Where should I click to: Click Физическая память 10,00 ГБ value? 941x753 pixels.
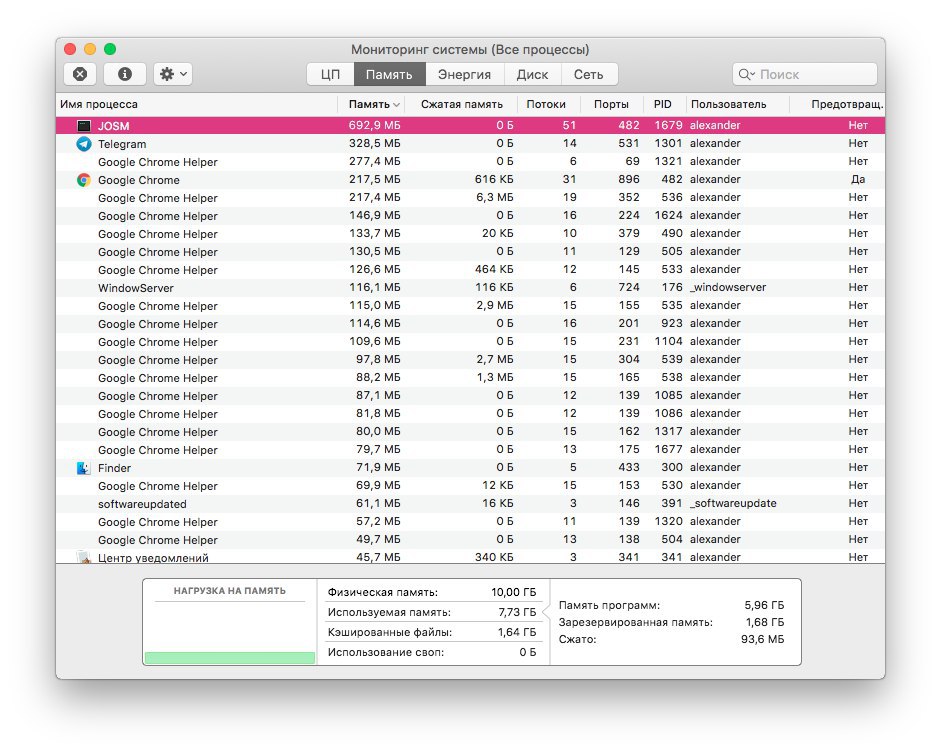(x=514, y=592)
